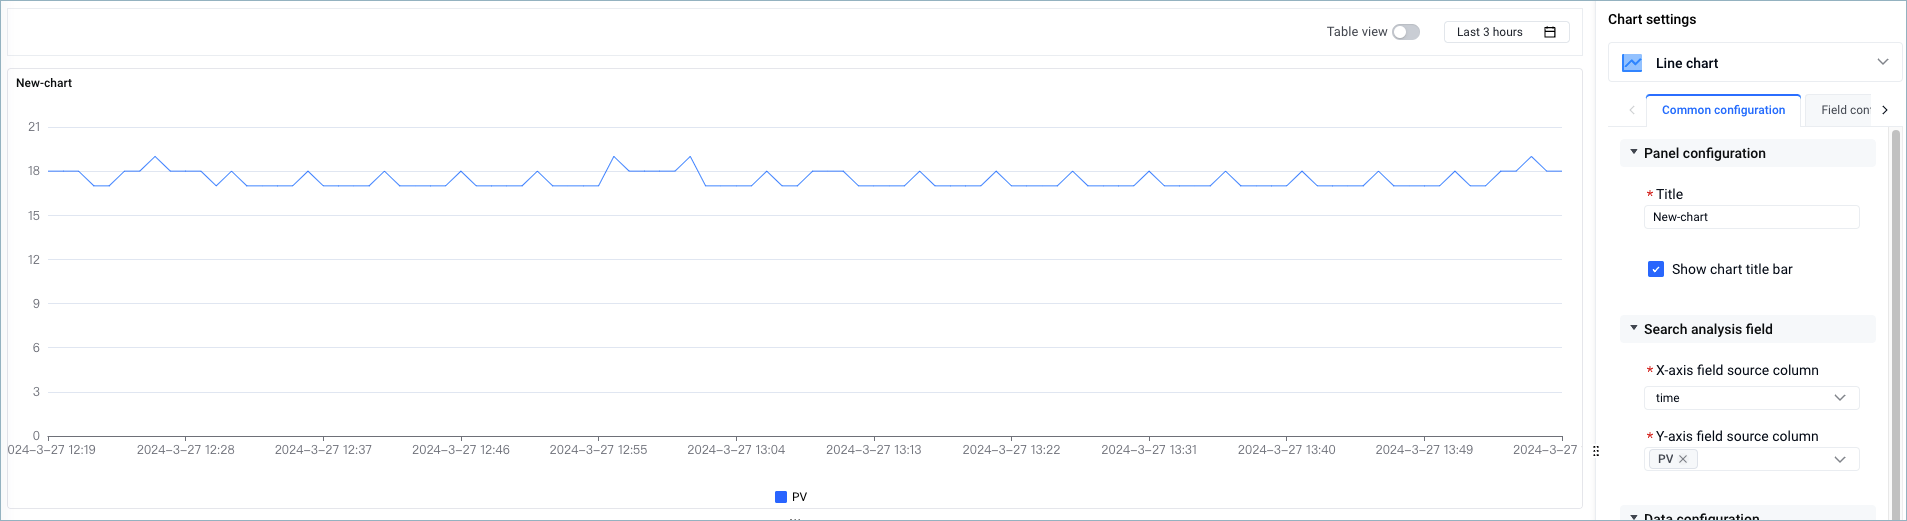Click the PV legend color swatch
This screenshot has width=1907, height=521.
[781, 497]
